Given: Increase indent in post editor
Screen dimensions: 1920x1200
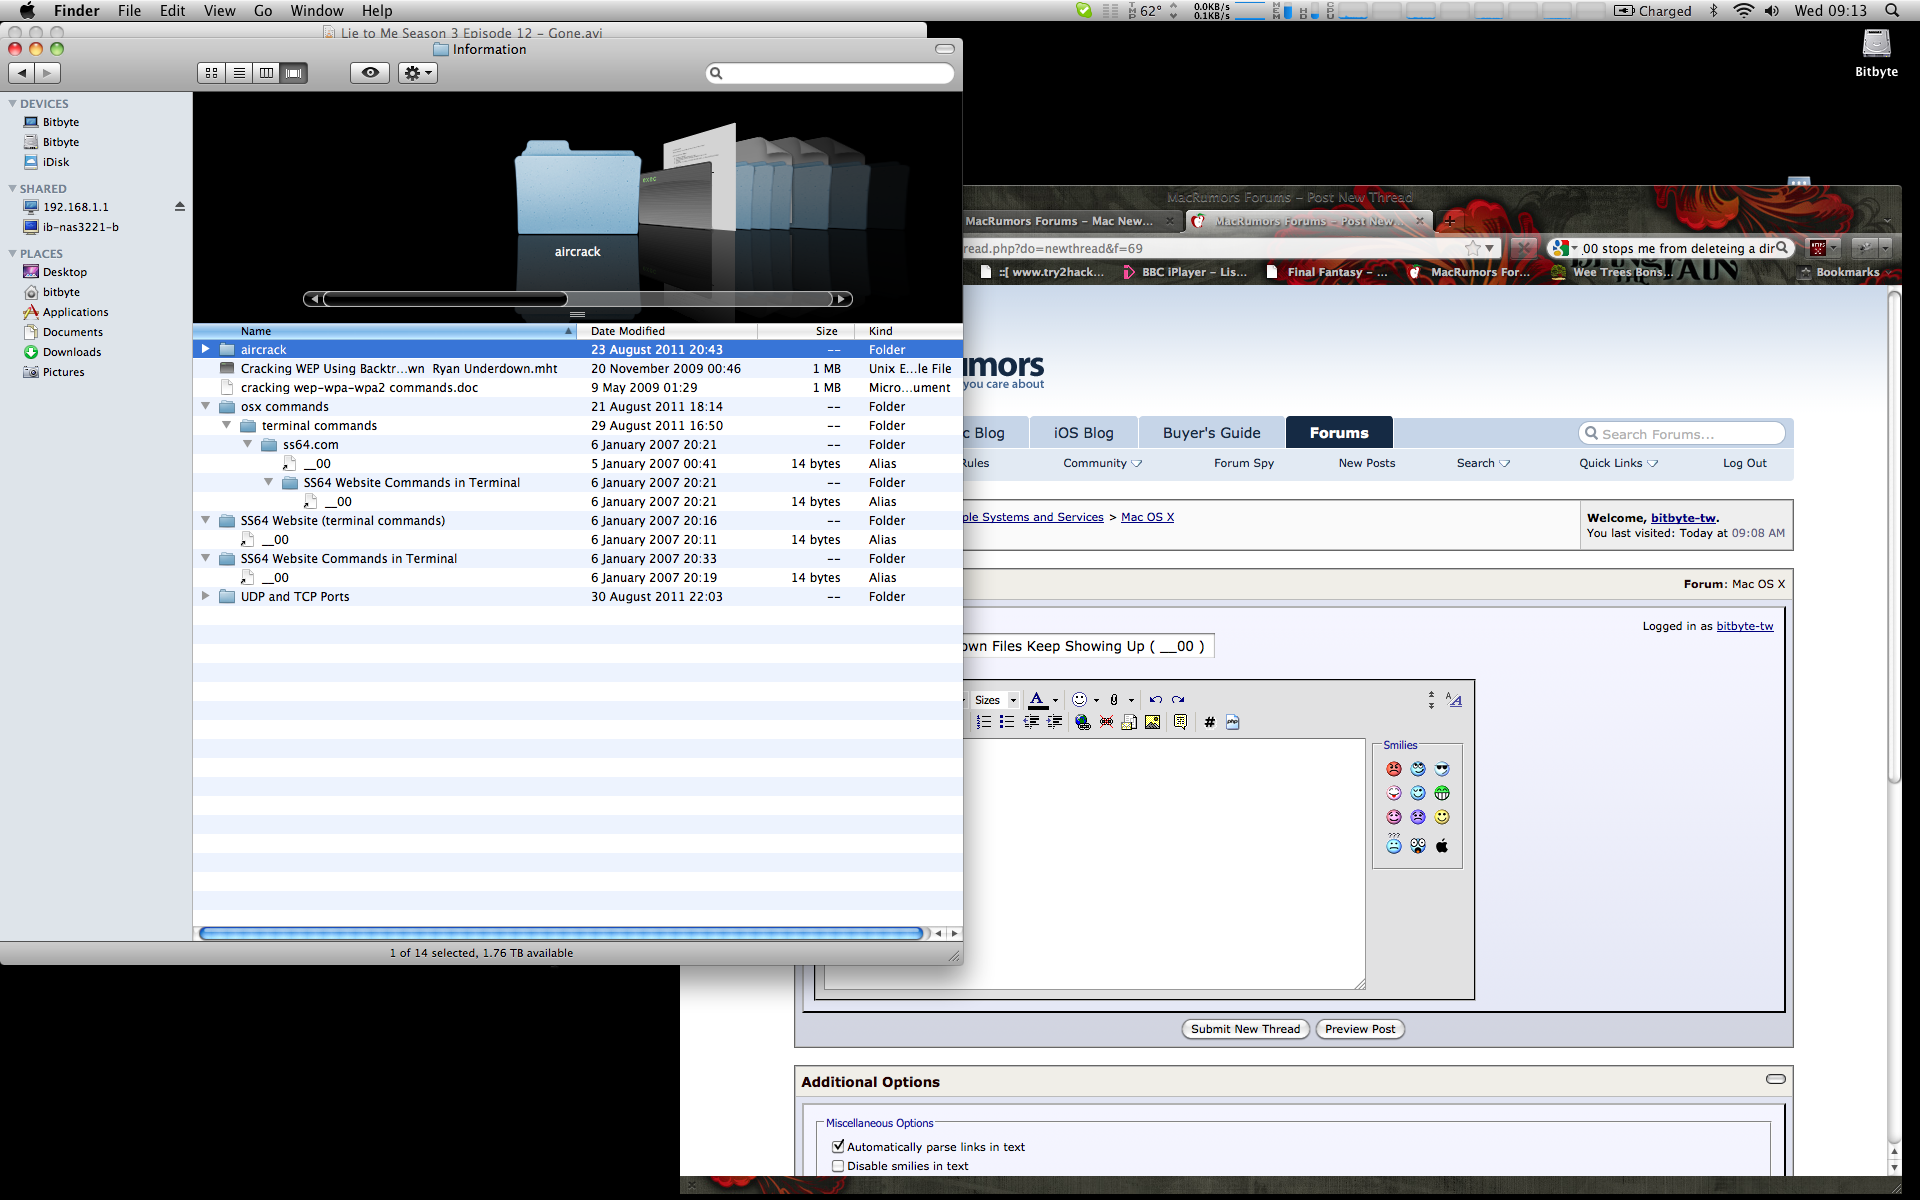Looking at the screenshot, I should tap(1054, 722).
